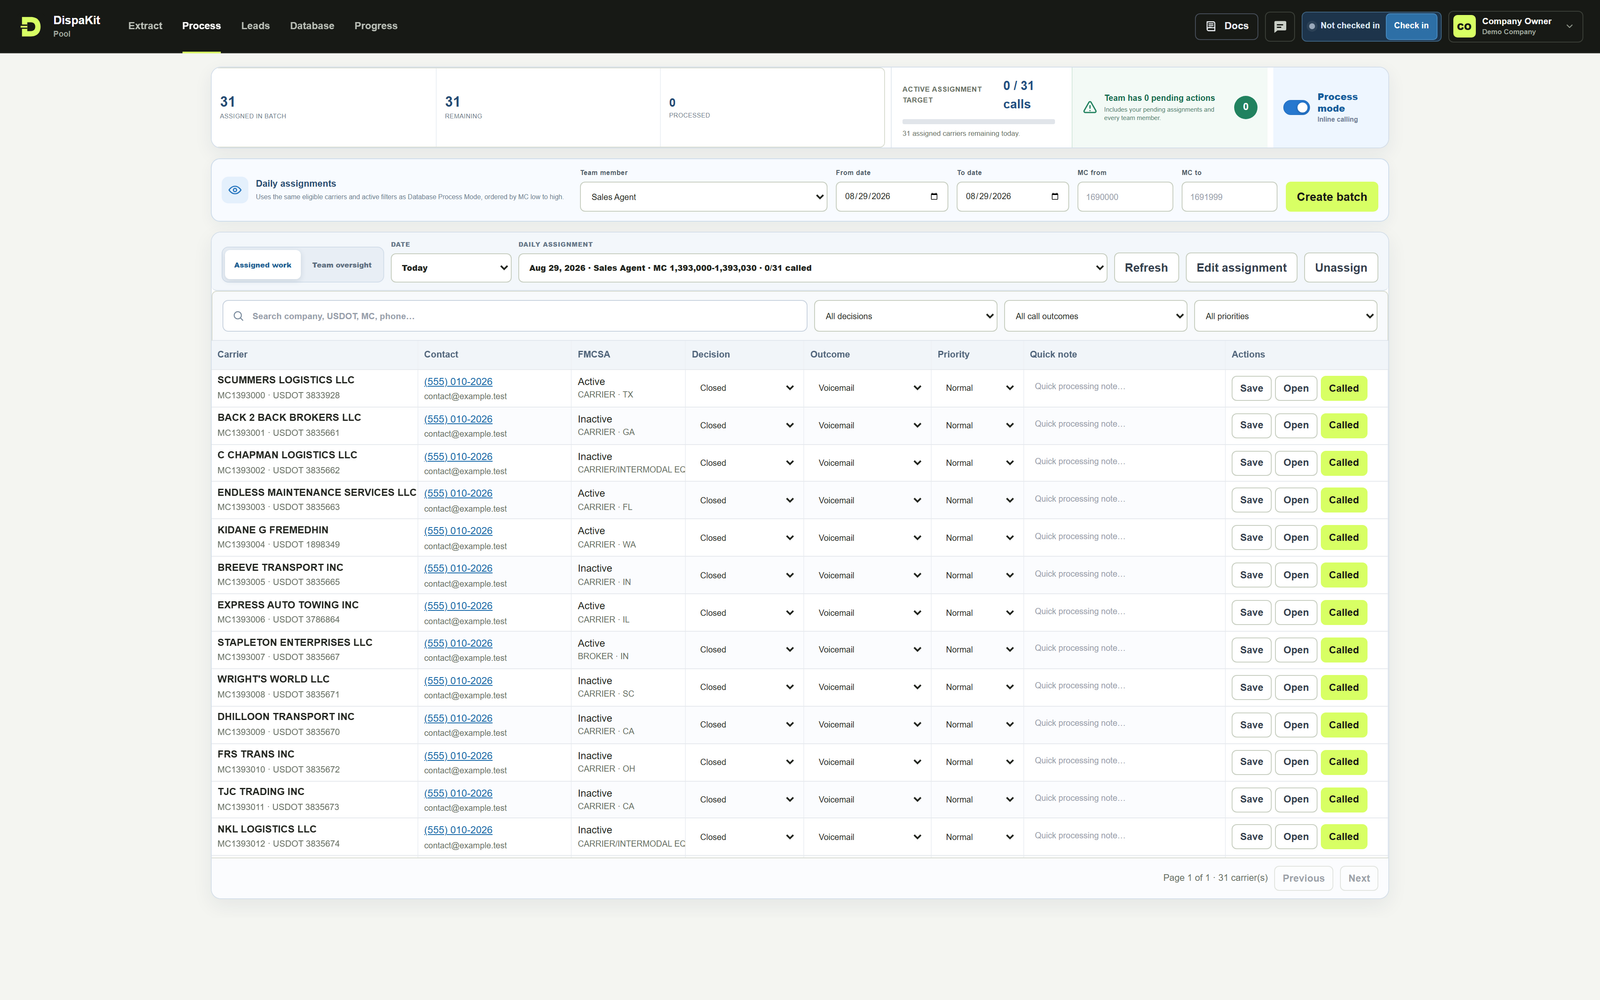Click the MC from input field
1600x1000 pixels.
(x=1125, y=197)
